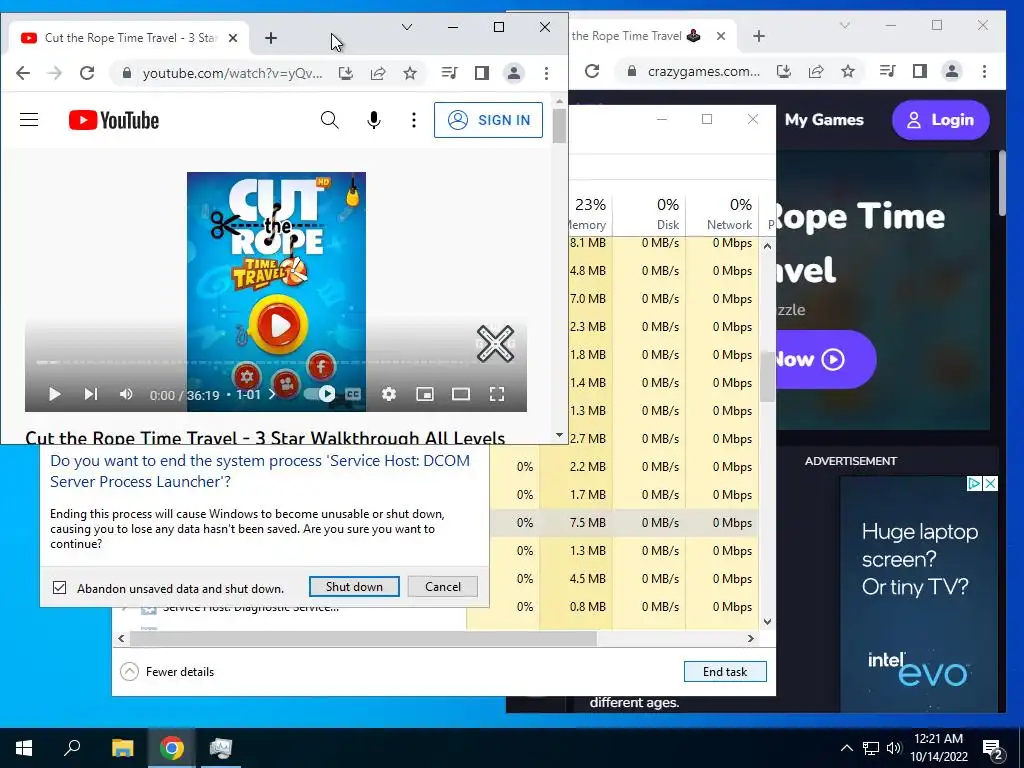Mute the YouTube video volume

(126, 394)
